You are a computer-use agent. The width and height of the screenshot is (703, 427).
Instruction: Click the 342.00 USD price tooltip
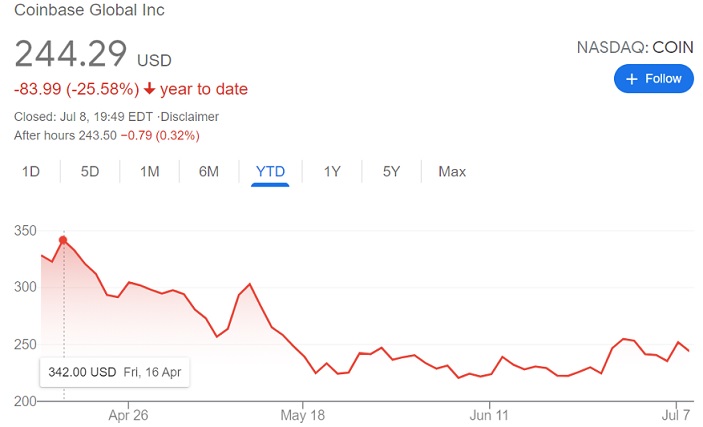point(115,372)
